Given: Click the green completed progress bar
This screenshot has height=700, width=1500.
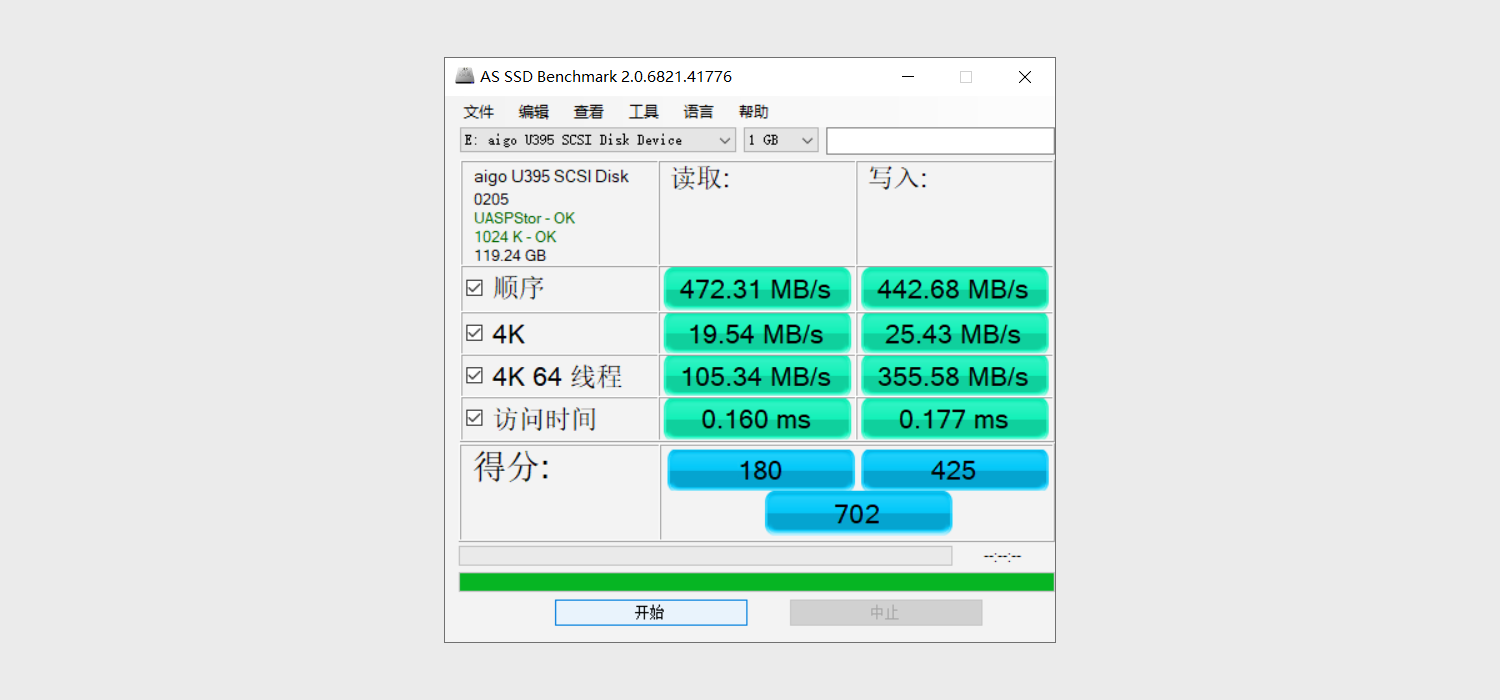Looking at the screenshot, I should tap(756, 582).
